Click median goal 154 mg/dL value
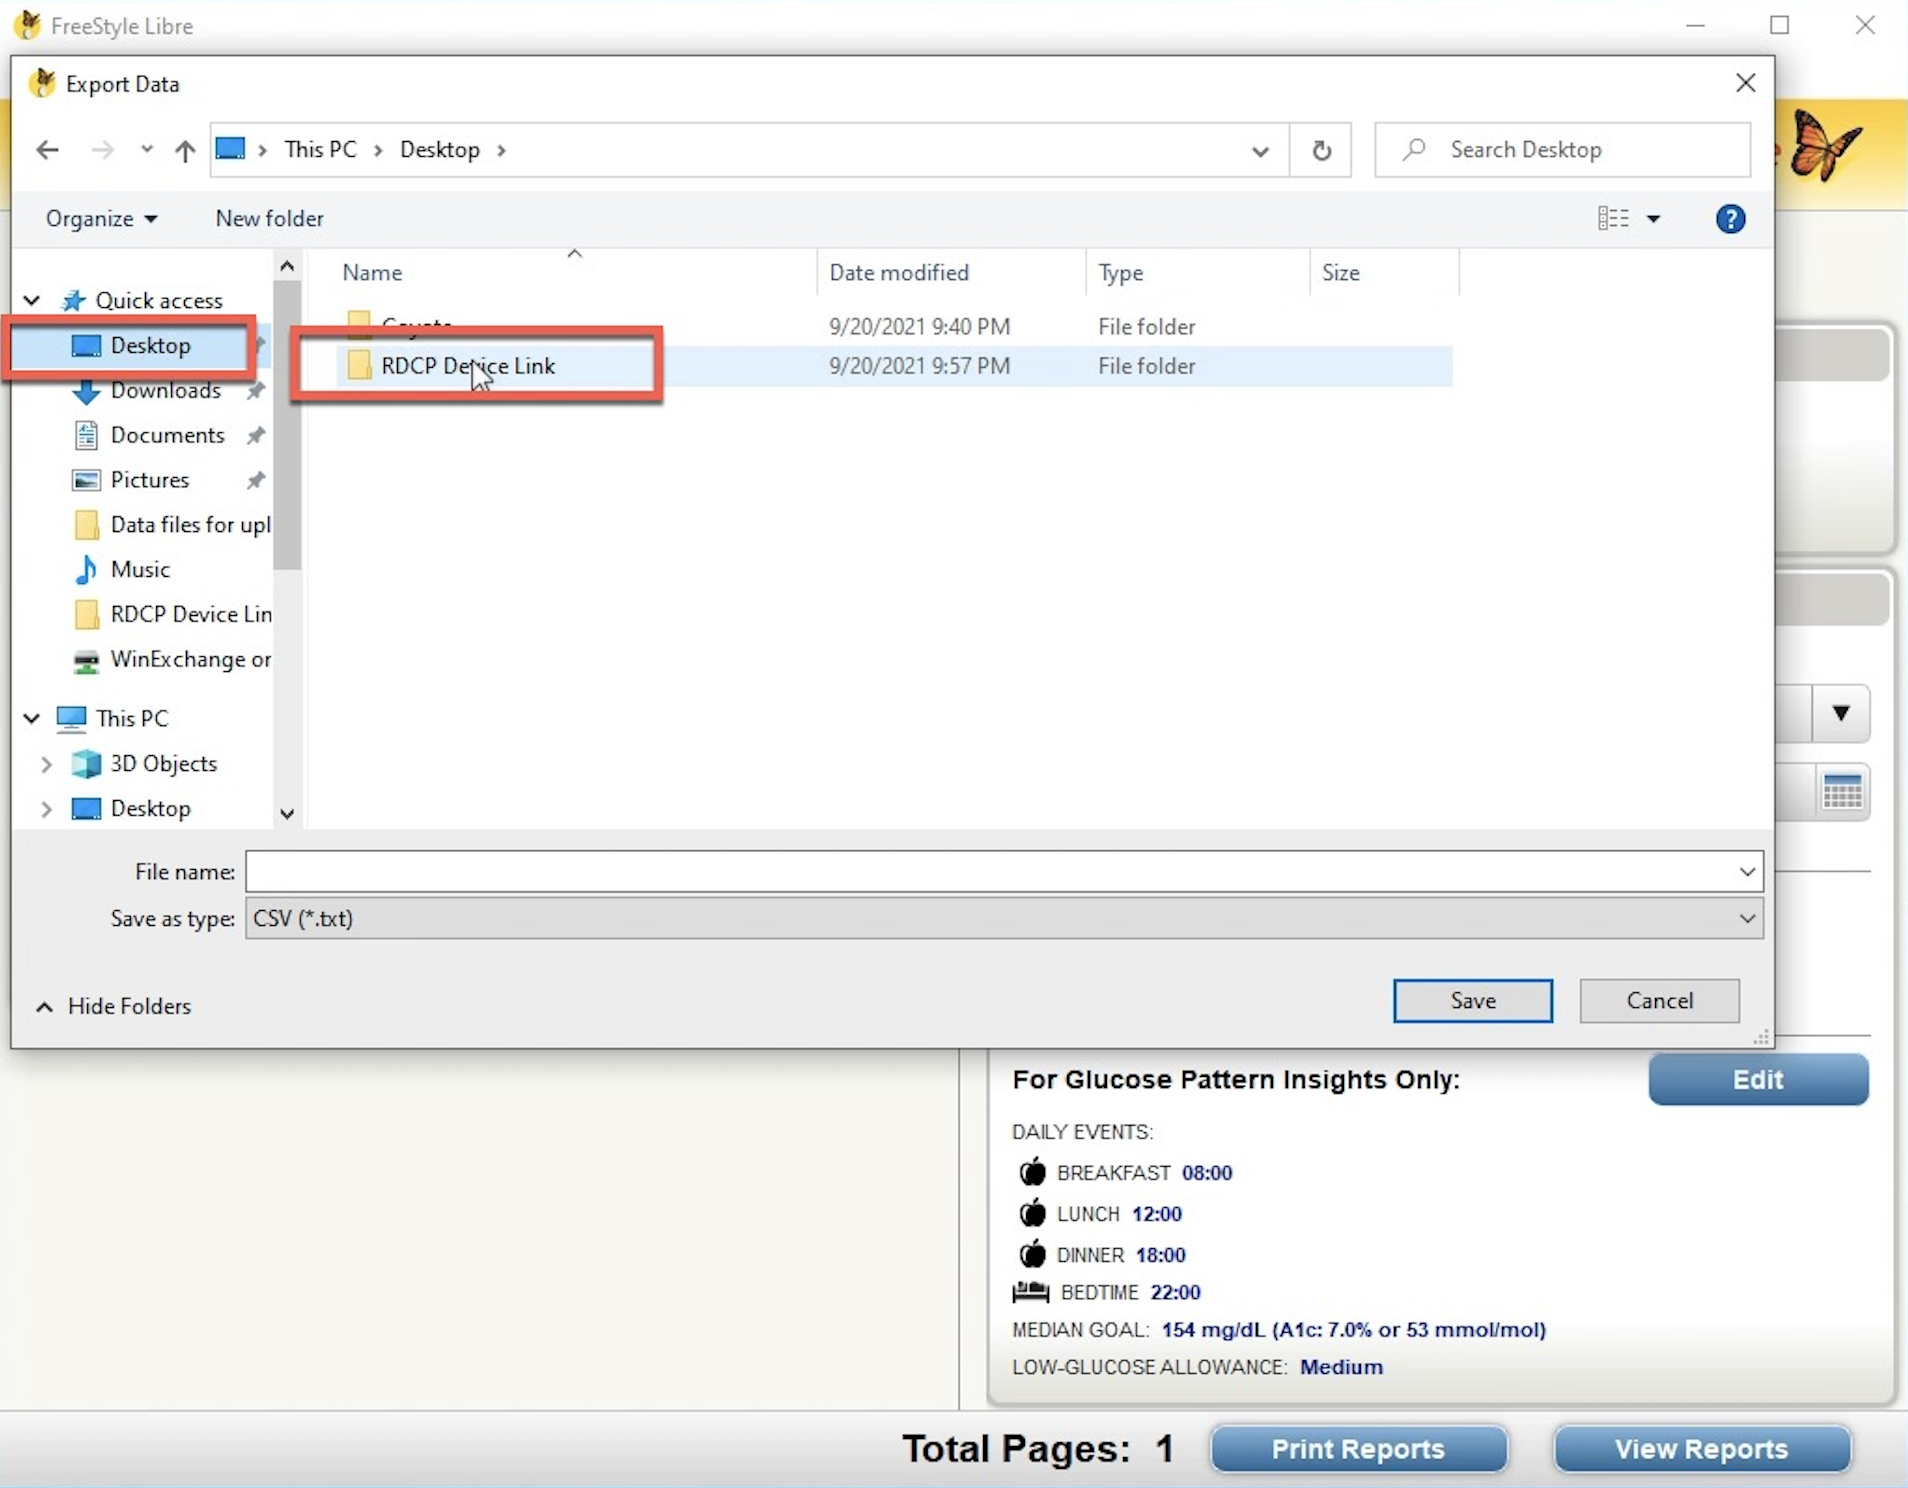The width and height of the screenshot is (1908, 1488). click(1353, 1330)
